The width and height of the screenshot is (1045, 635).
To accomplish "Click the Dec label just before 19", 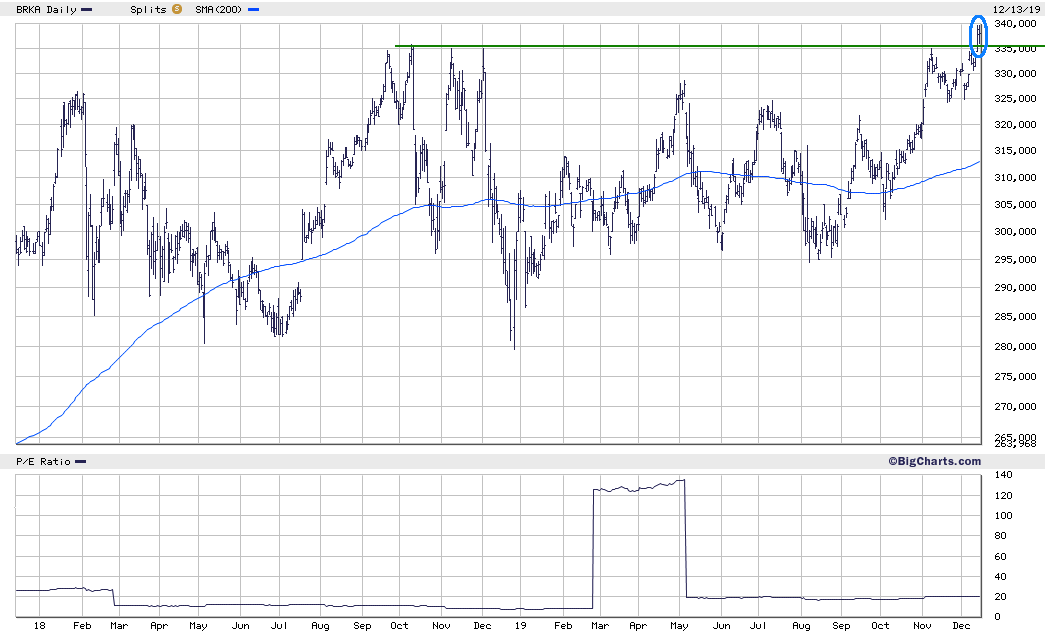I will tap(483, 626).
